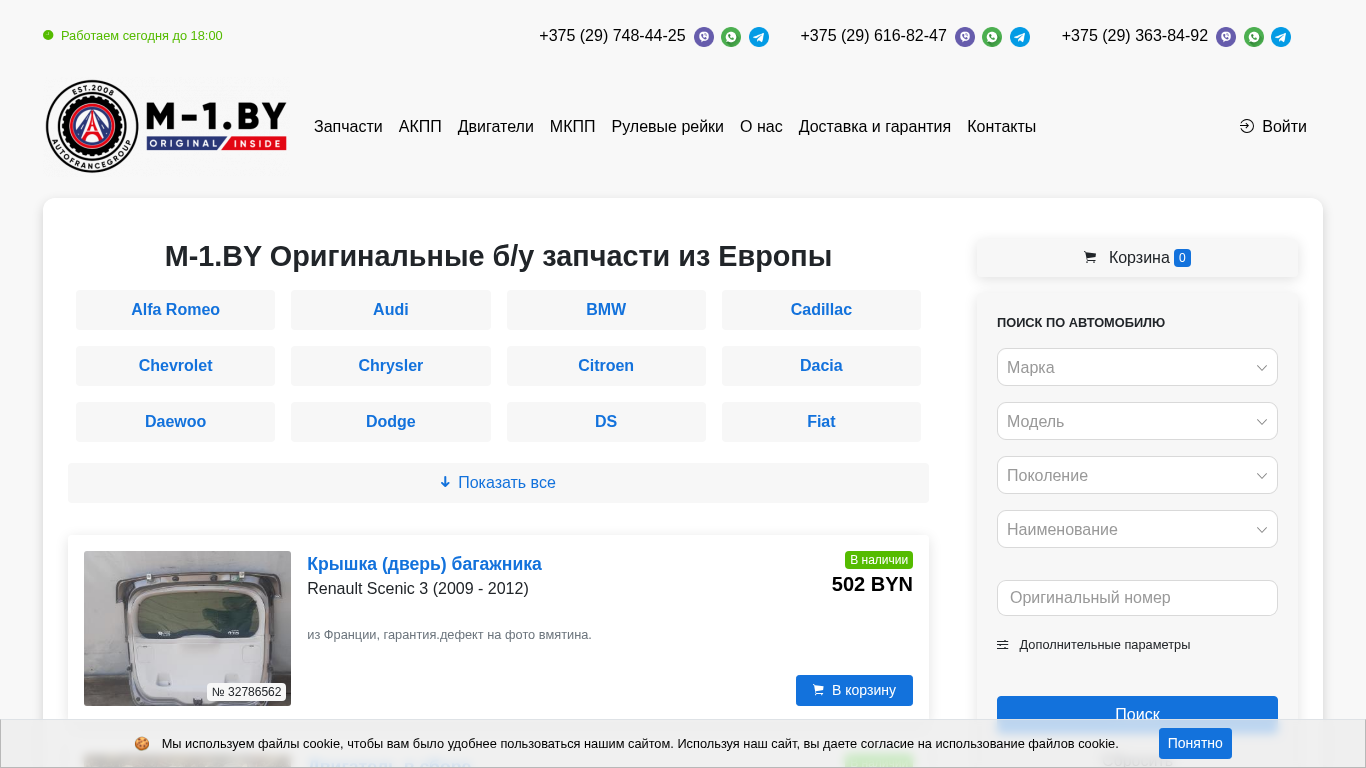Select the Daewoo brand
The image size is (1366, 768).
pyautogui.click(x=175, y=422)
